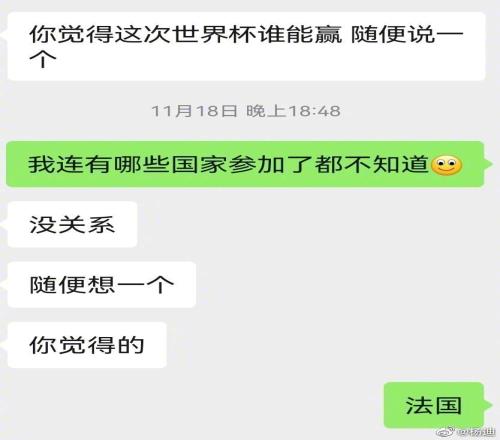
Task: Tap the left tail of the 随便想一个 bubble
Action: coord(4,284)
